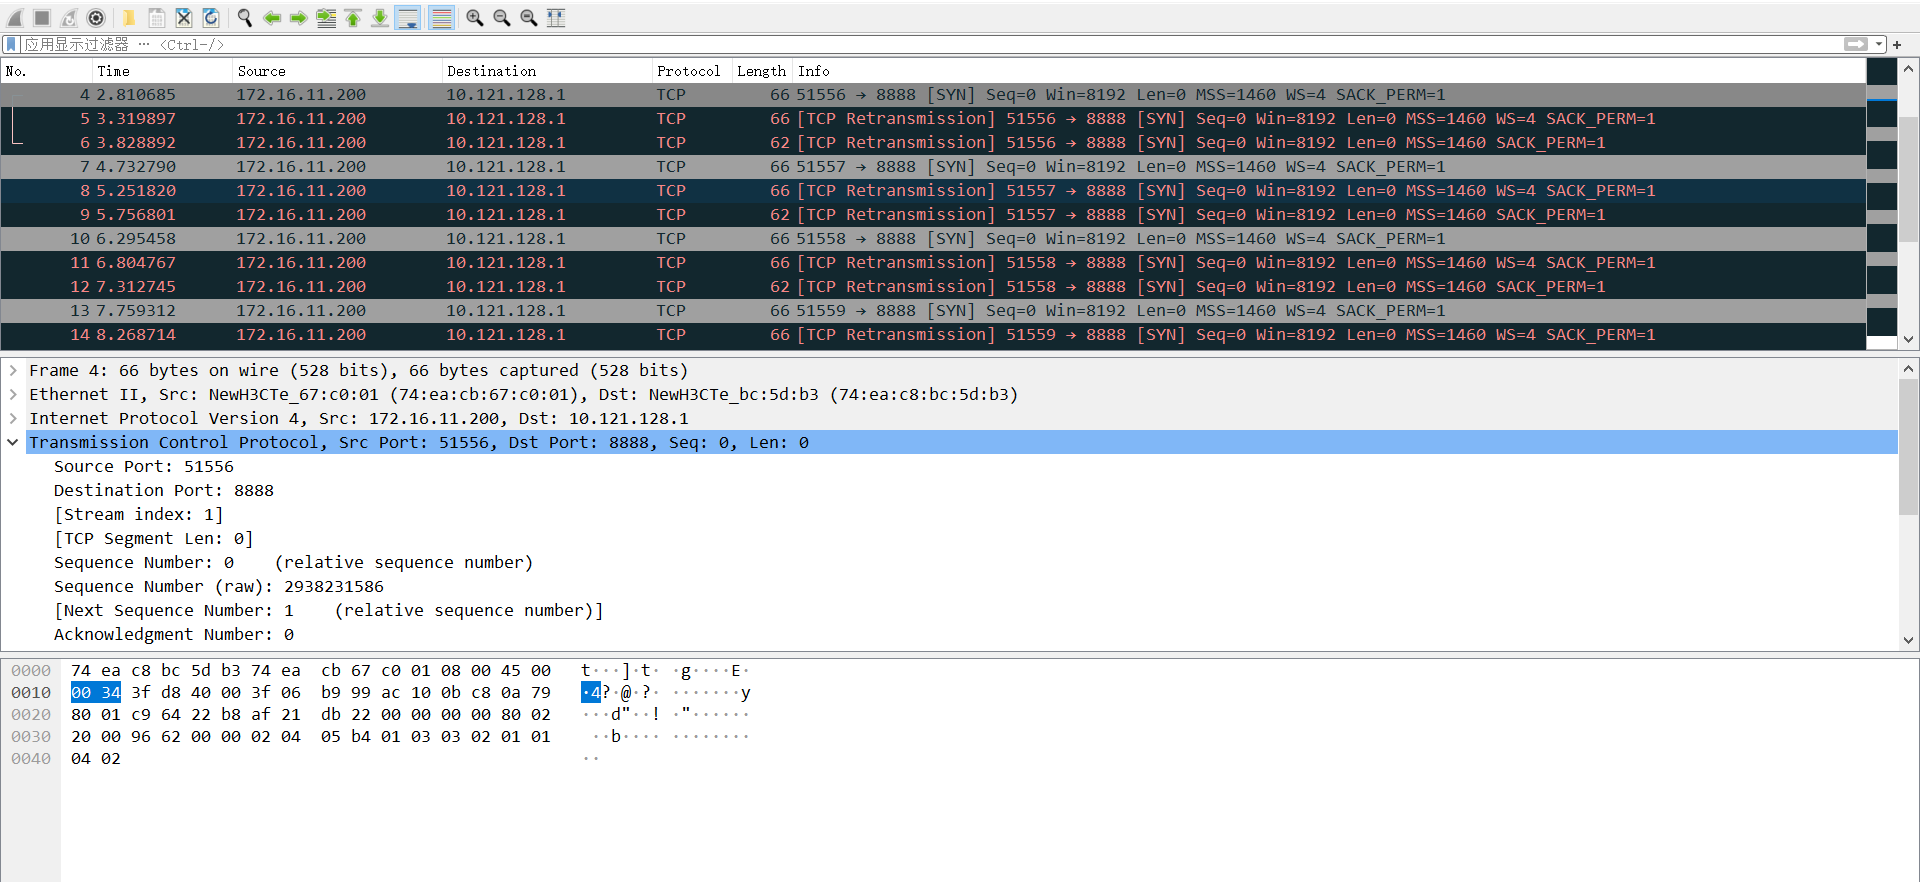Image resolution: width=1920 pixels, height=882 pixels.
Task: Sort packets by Info column header
Action: [x=1329, y=71]
